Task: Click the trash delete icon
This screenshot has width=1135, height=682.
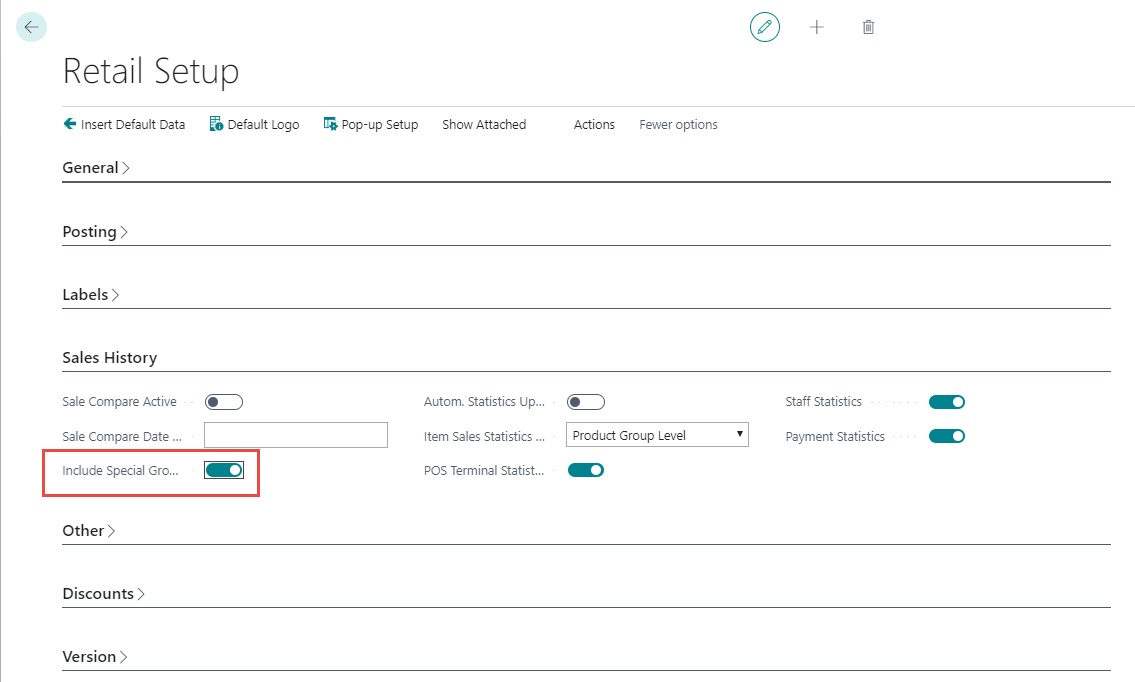Action: [x=868, y=27]
